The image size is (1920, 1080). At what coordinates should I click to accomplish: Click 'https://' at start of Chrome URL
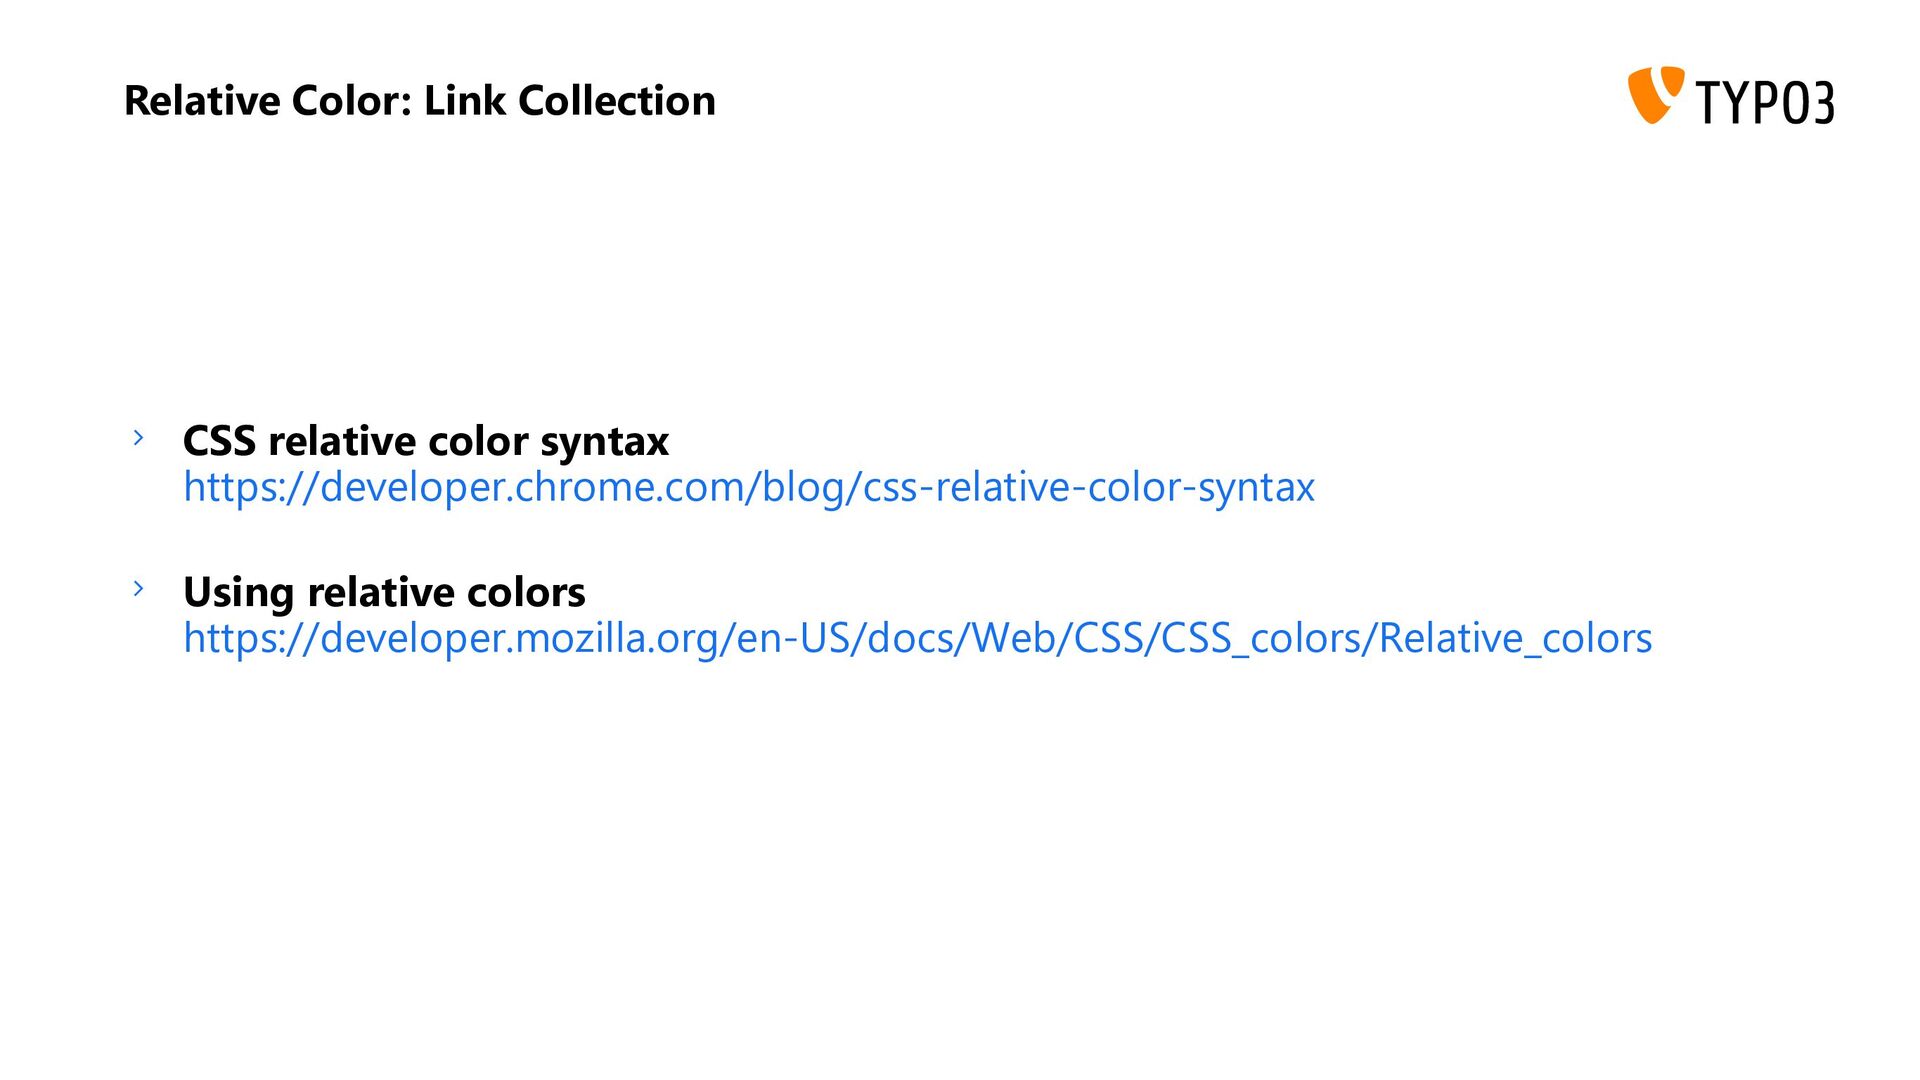pos(251,488)
